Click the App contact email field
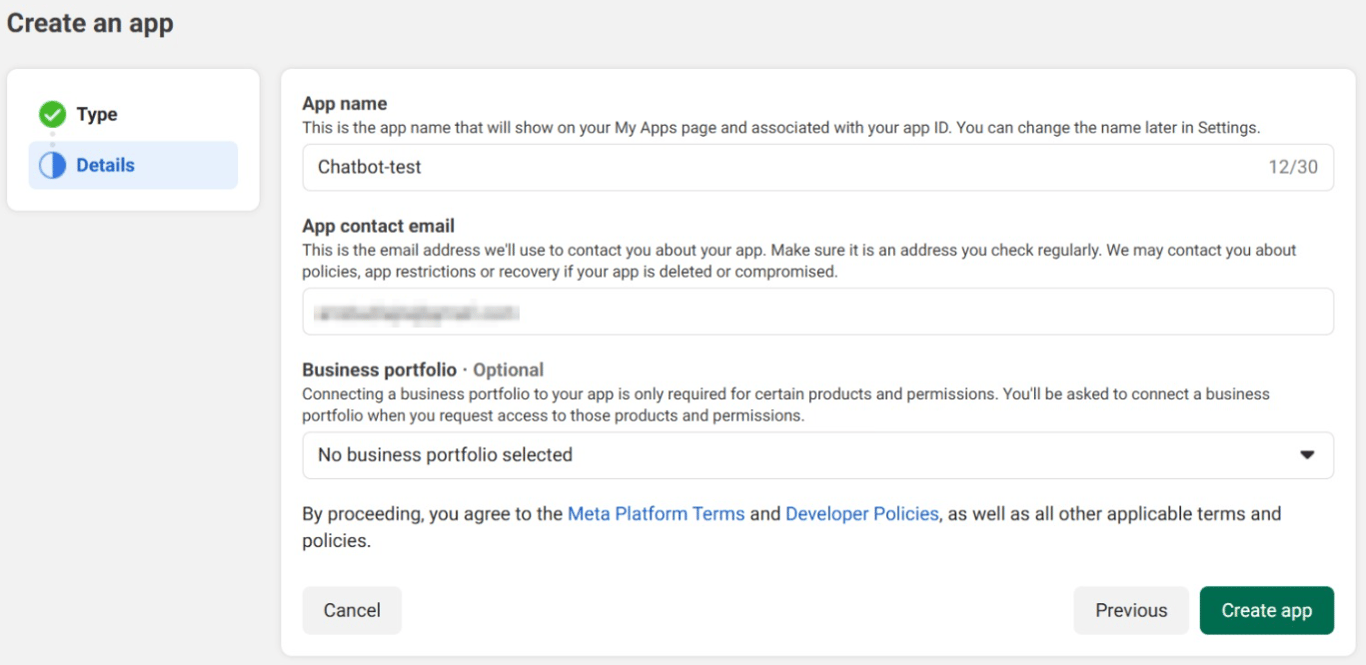This screenshot has height=665, width=1366. pyautogui.click(x=700, y=311)
